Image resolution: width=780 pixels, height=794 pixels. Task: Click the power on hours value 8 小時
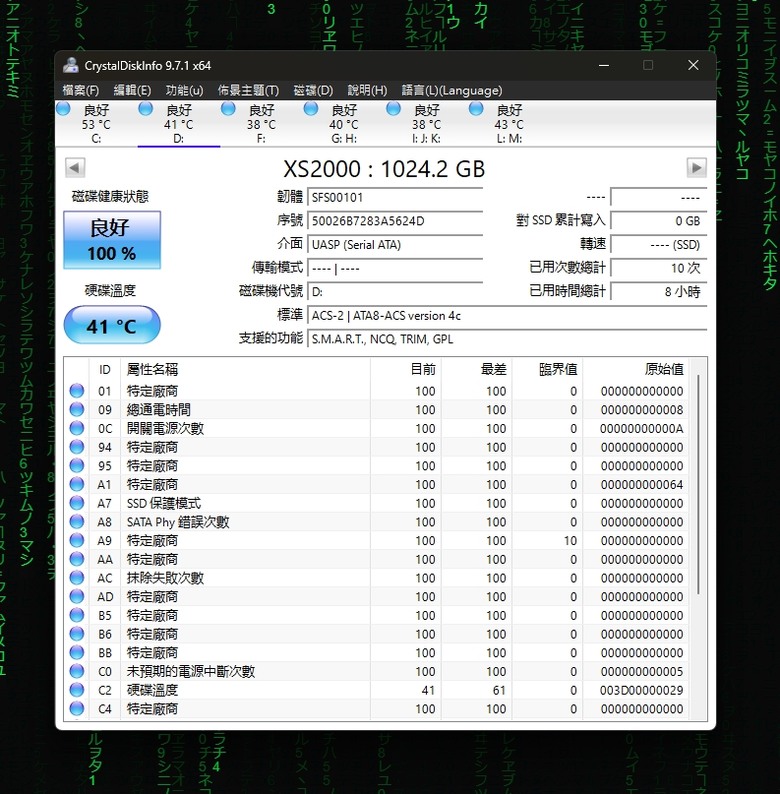point(658,292)
